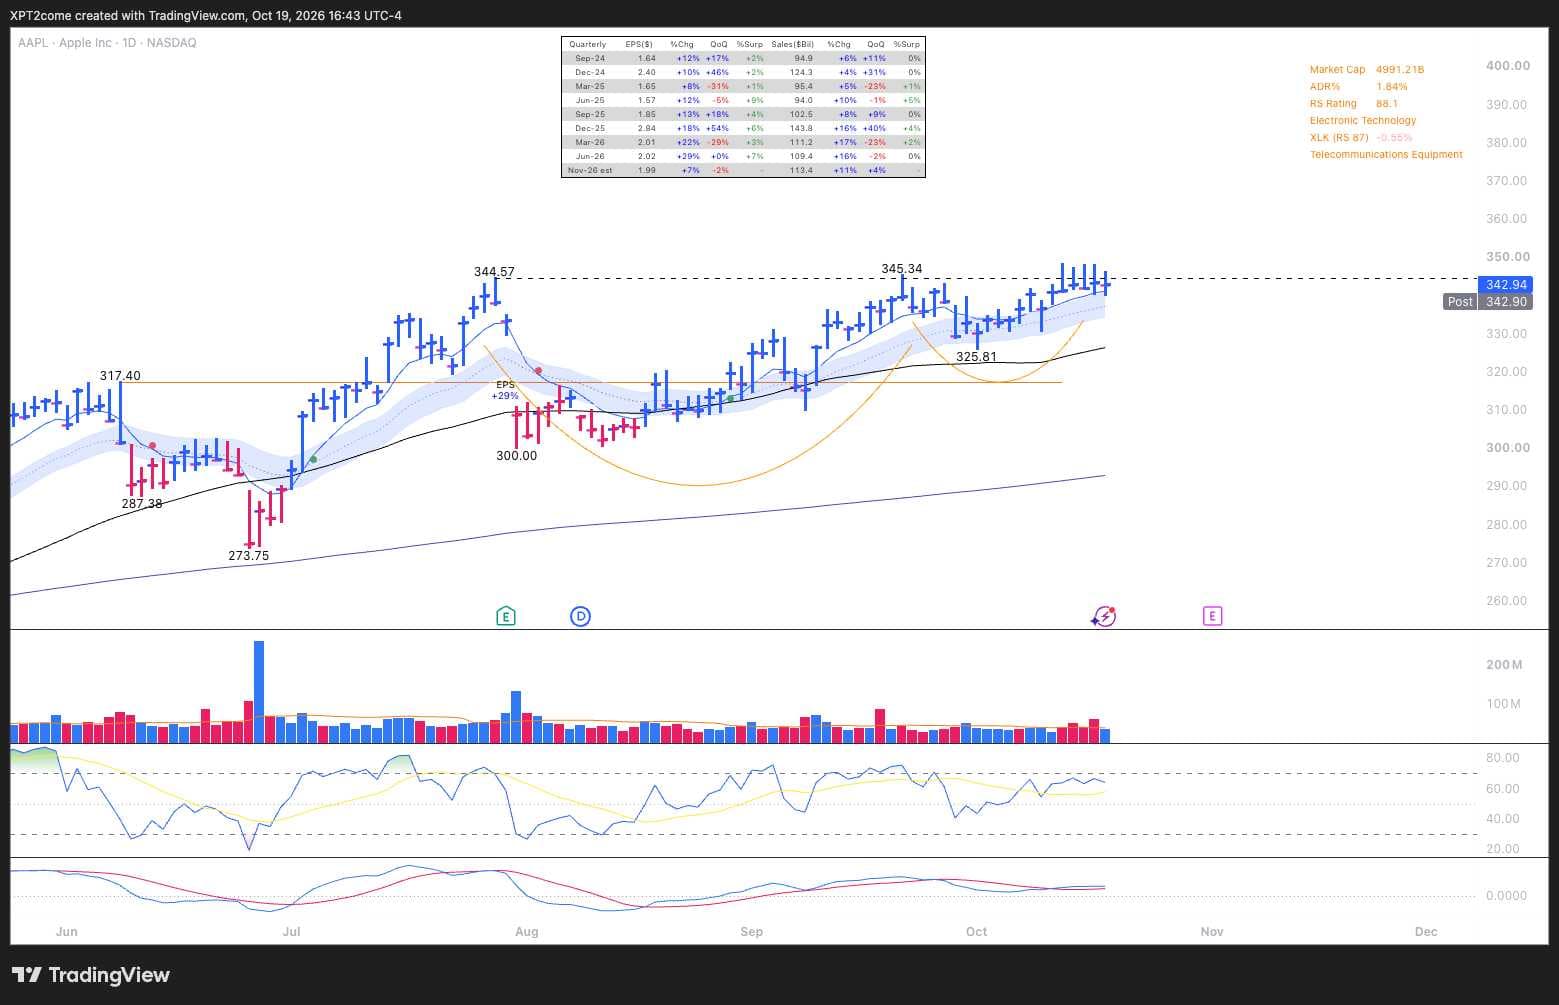This screenshot has height=1005, width=1559.
Task: Click the 344.57 high price label
Action: point(494,272)
